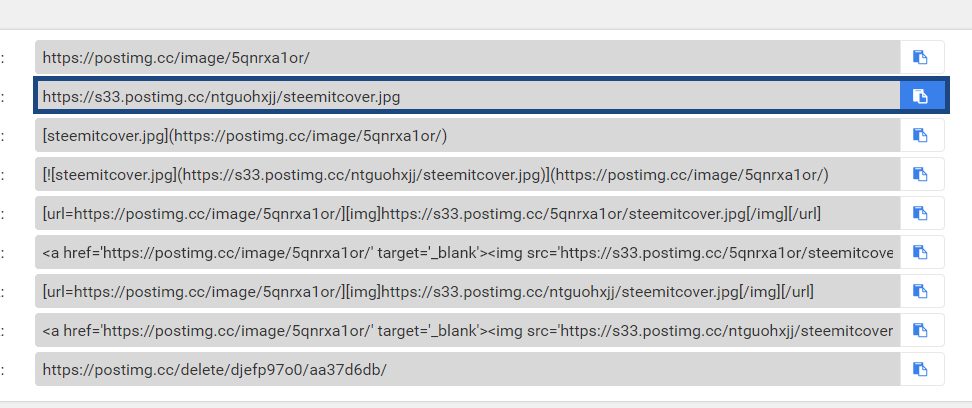Copy the [![steemitcover.jpg] markdown image code
972x408 pixels.
coord(922,174)
